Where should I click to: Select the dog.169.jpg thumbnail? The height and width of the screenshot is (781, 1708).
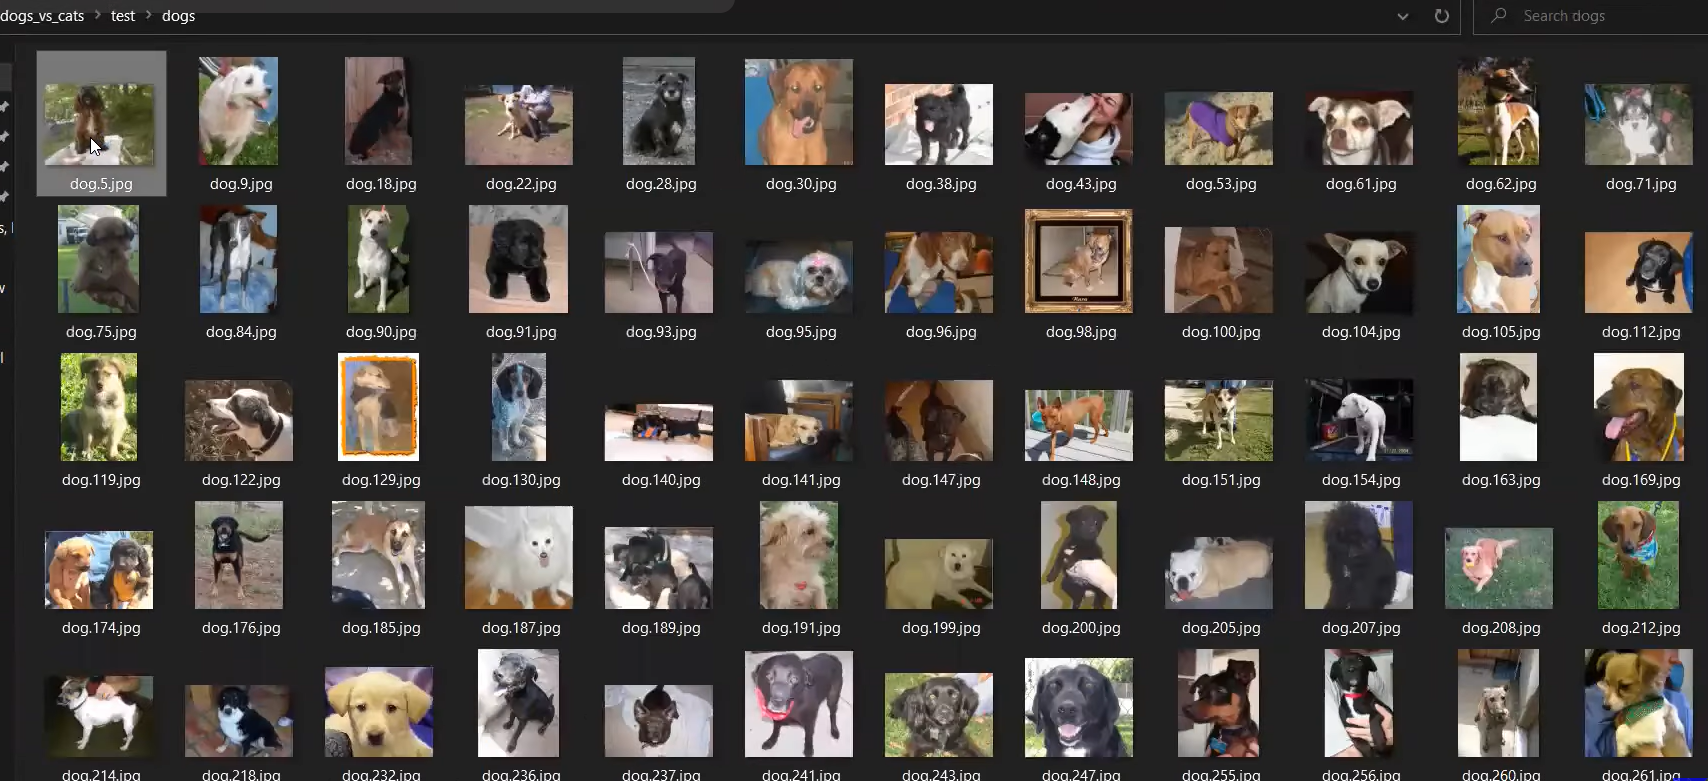pyautogui.click(x=1638, y=407)
